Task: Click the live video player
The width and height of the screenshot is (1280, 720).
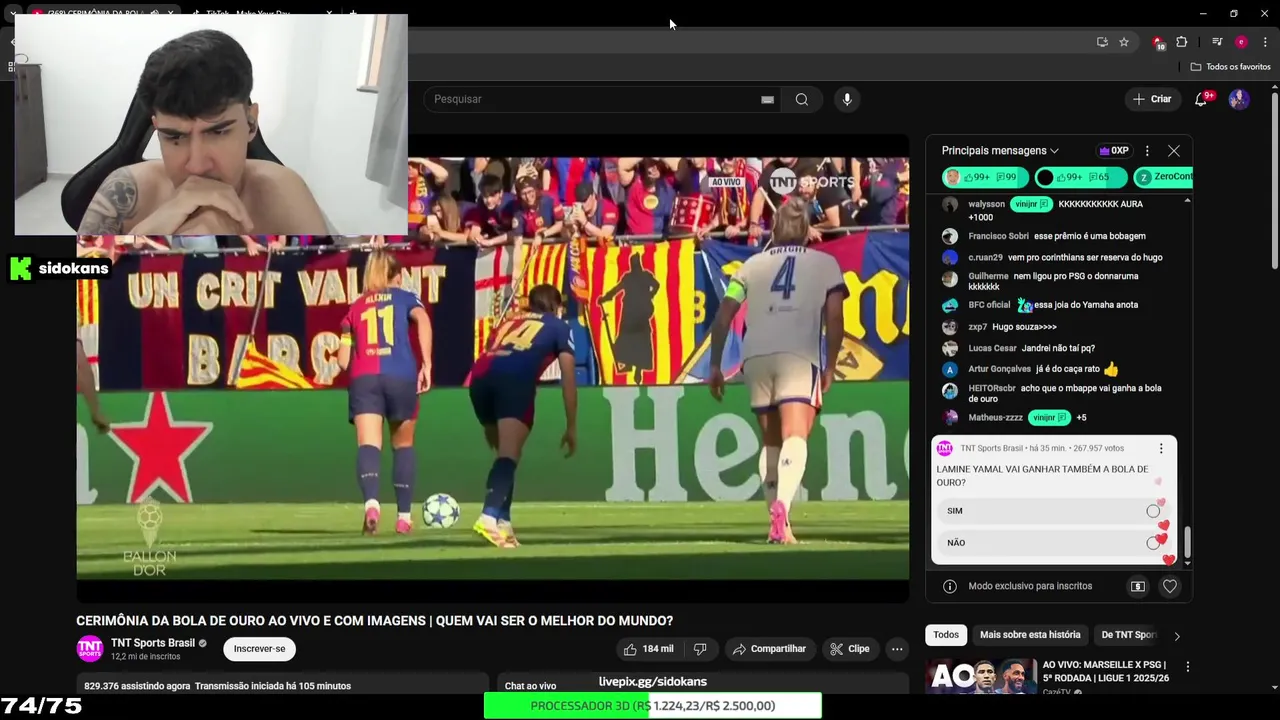Action: pos(493,368)
